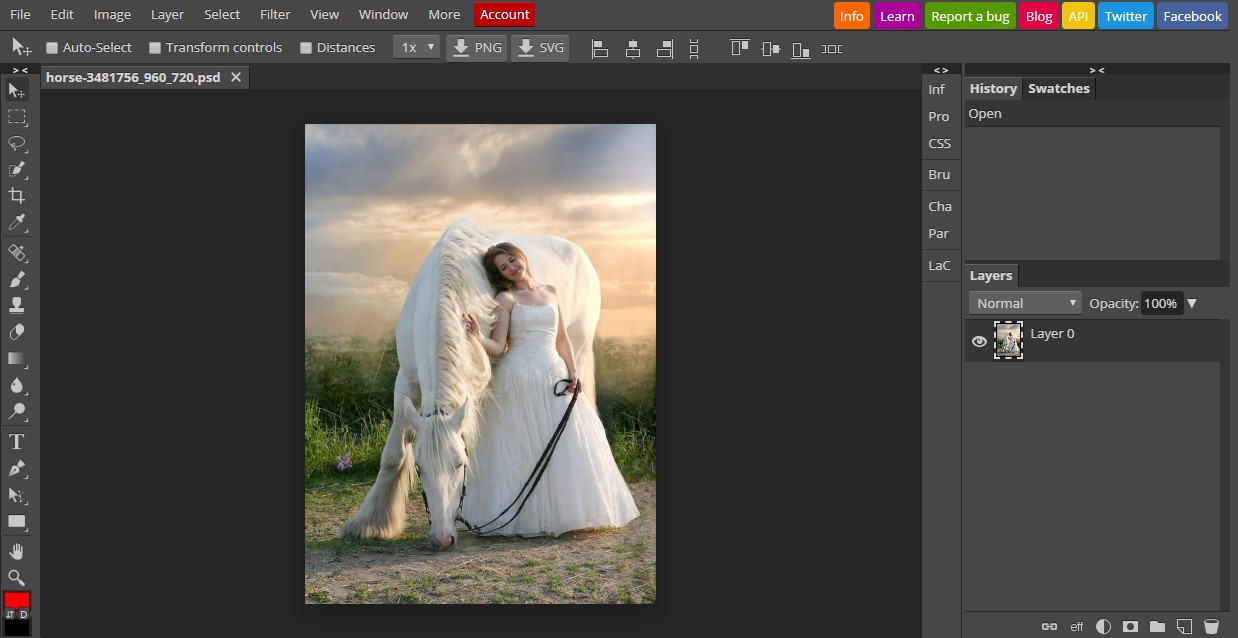The width and height of the screenshot is (1238, 638).
Task: Open the Normal blend mode dropdown
Action: click(1026, 303)
